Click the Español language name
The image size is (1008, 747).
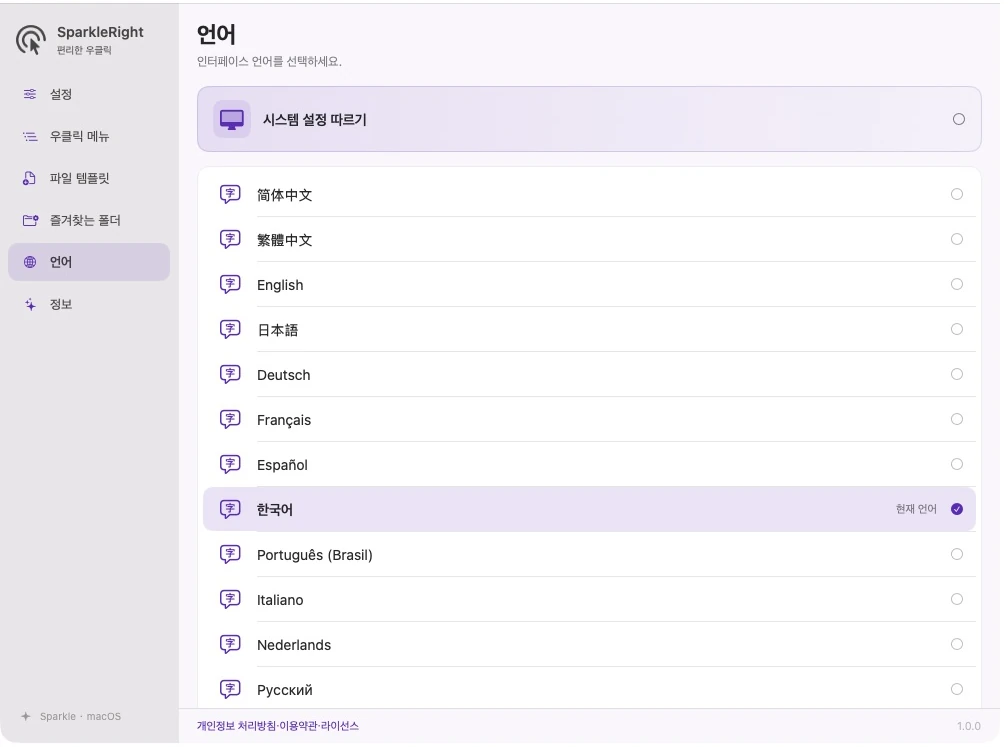(x=282, y=465)
